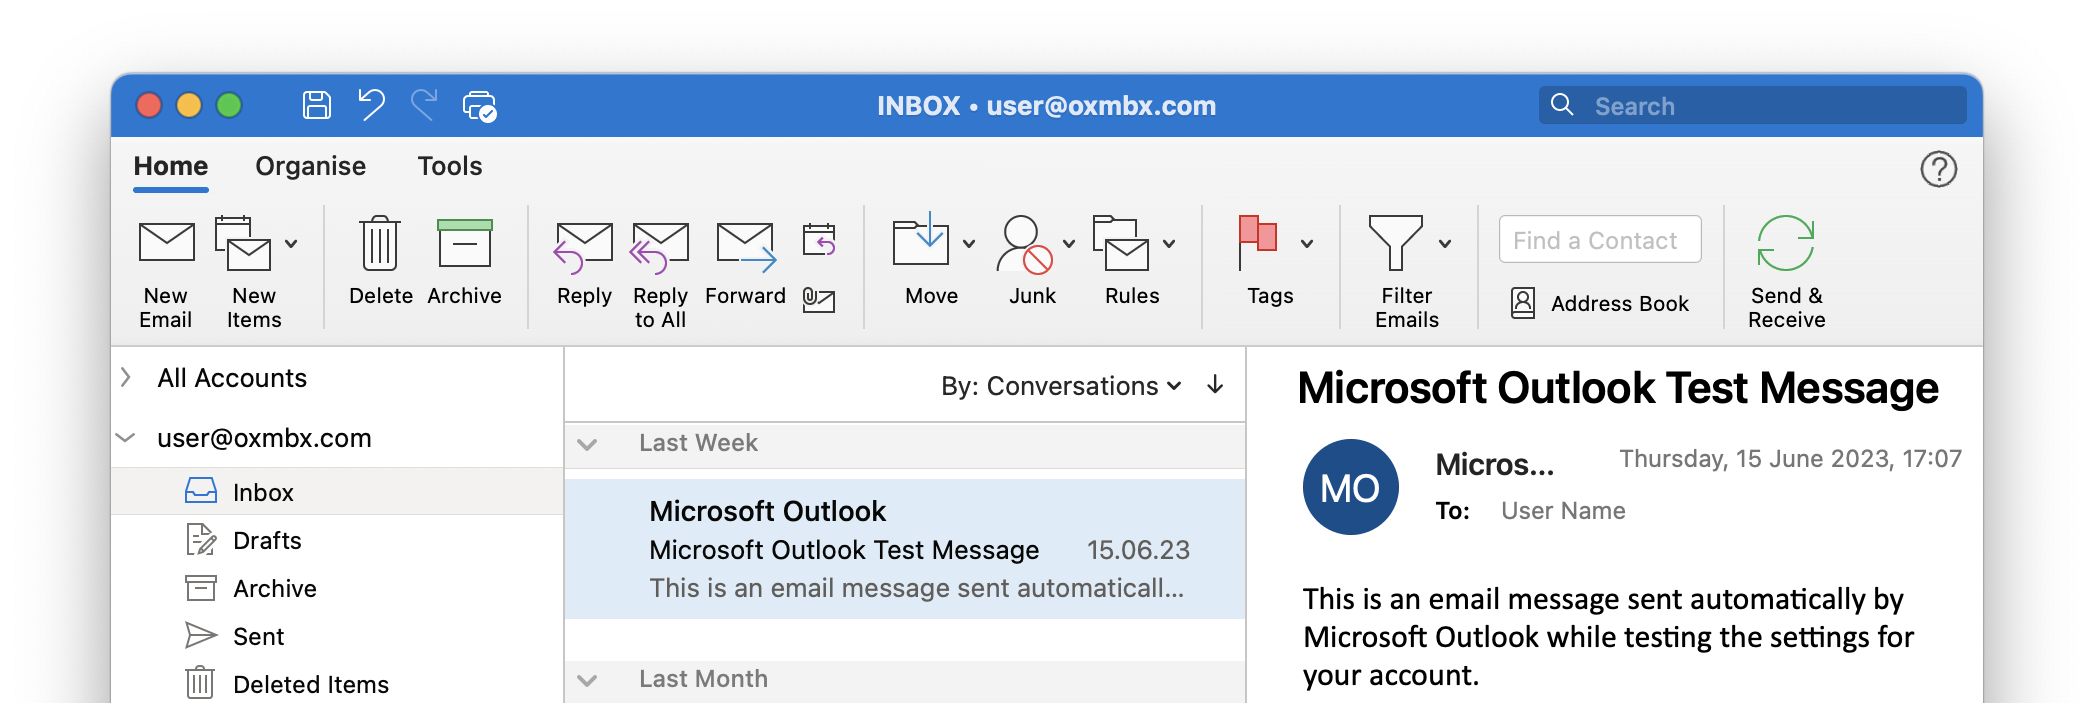
Task: Open the New Items dropdown arrow
Action: pos(291,243)
